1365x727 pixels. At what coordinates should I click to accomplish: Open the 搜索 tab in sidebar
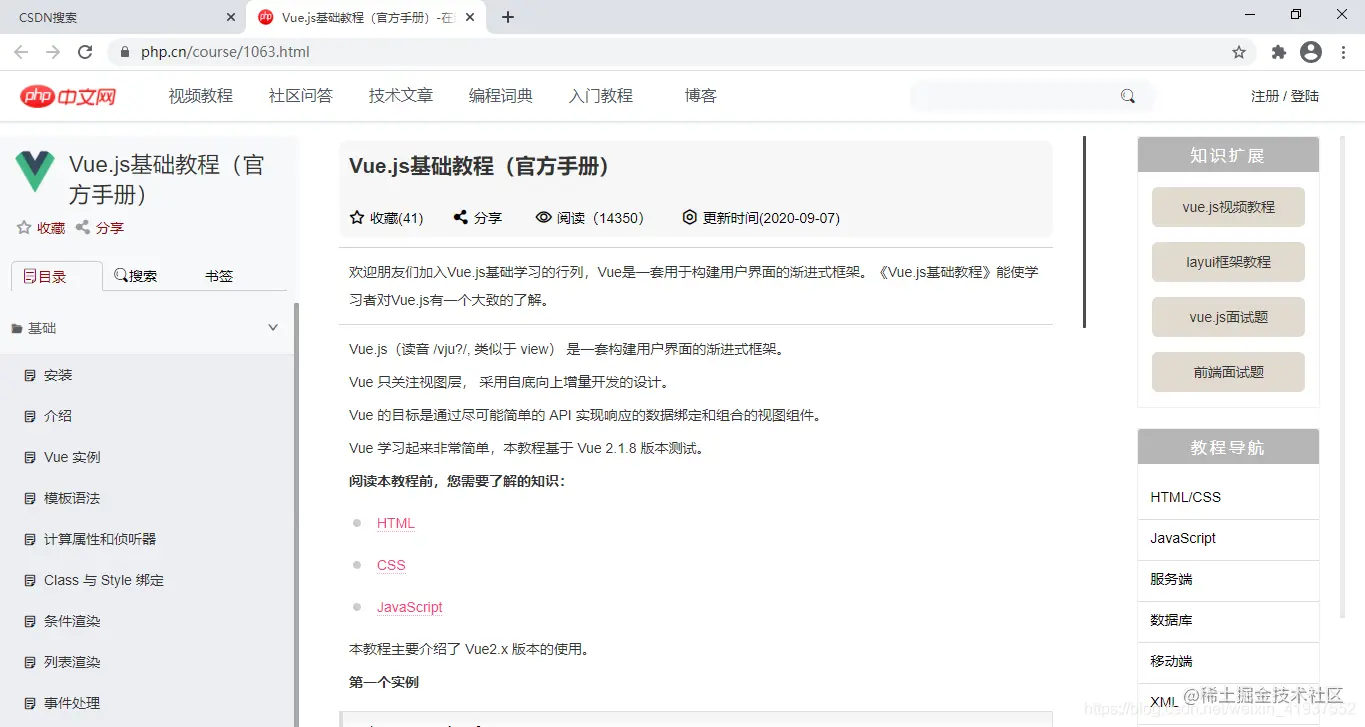tap(136, 276)
